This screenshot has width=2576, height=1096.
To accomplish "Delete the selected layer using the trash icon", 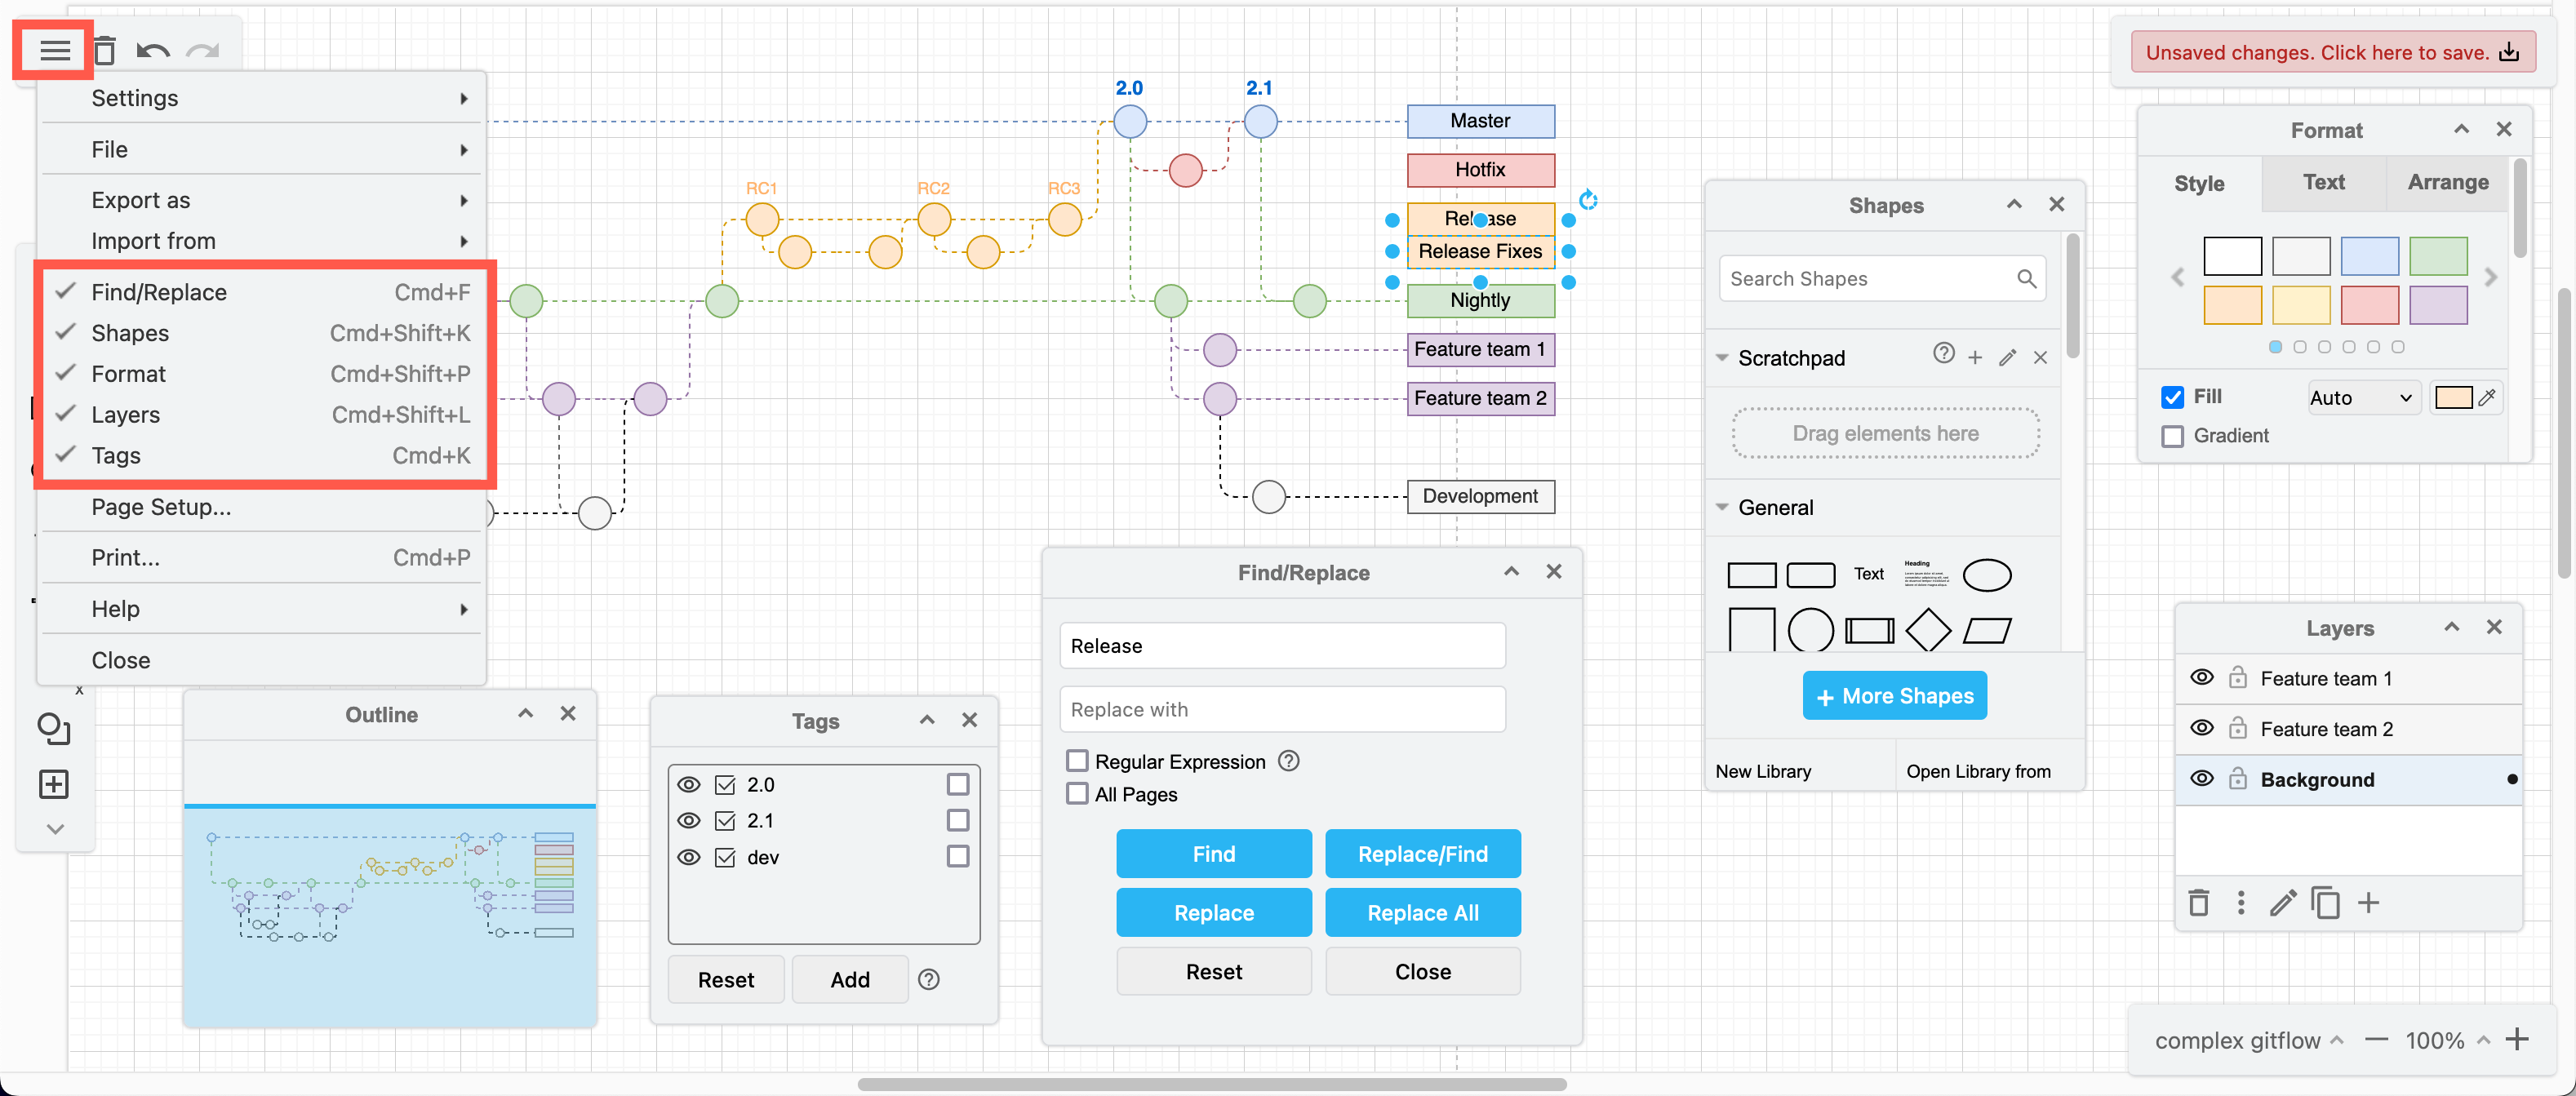I will point(2199,903).
